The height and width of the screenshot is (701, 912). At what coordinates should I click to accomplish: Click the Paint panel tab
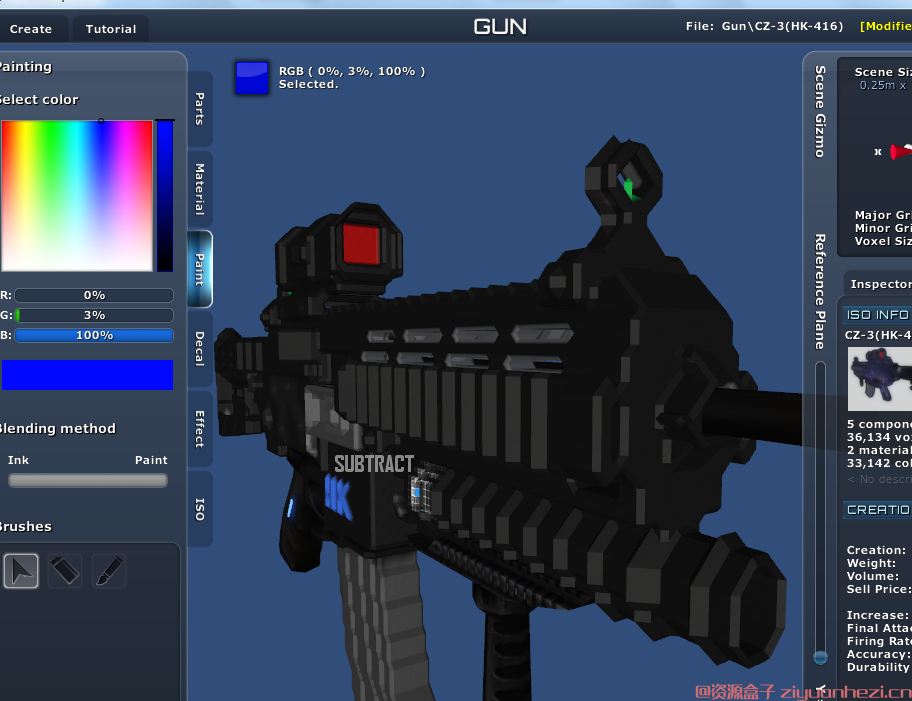click(x=199, y=268)
